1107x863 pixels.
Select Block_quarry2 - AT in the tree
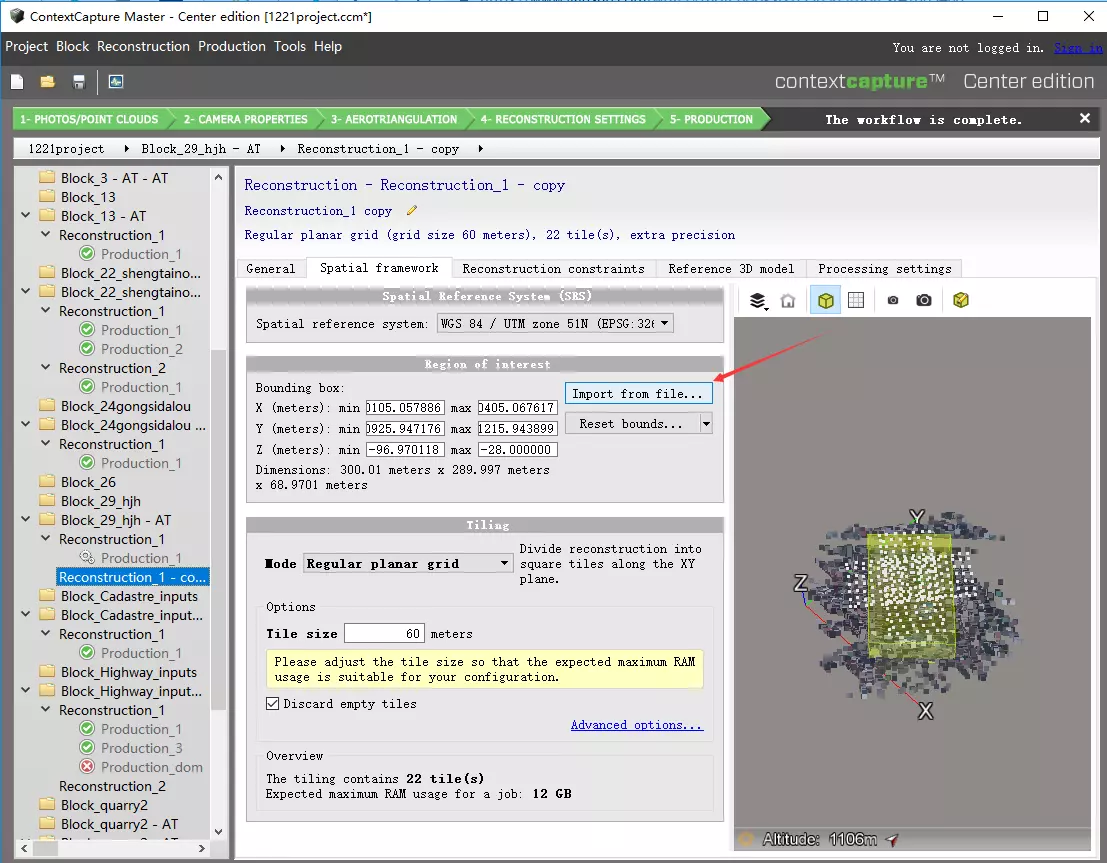[119, 823]
